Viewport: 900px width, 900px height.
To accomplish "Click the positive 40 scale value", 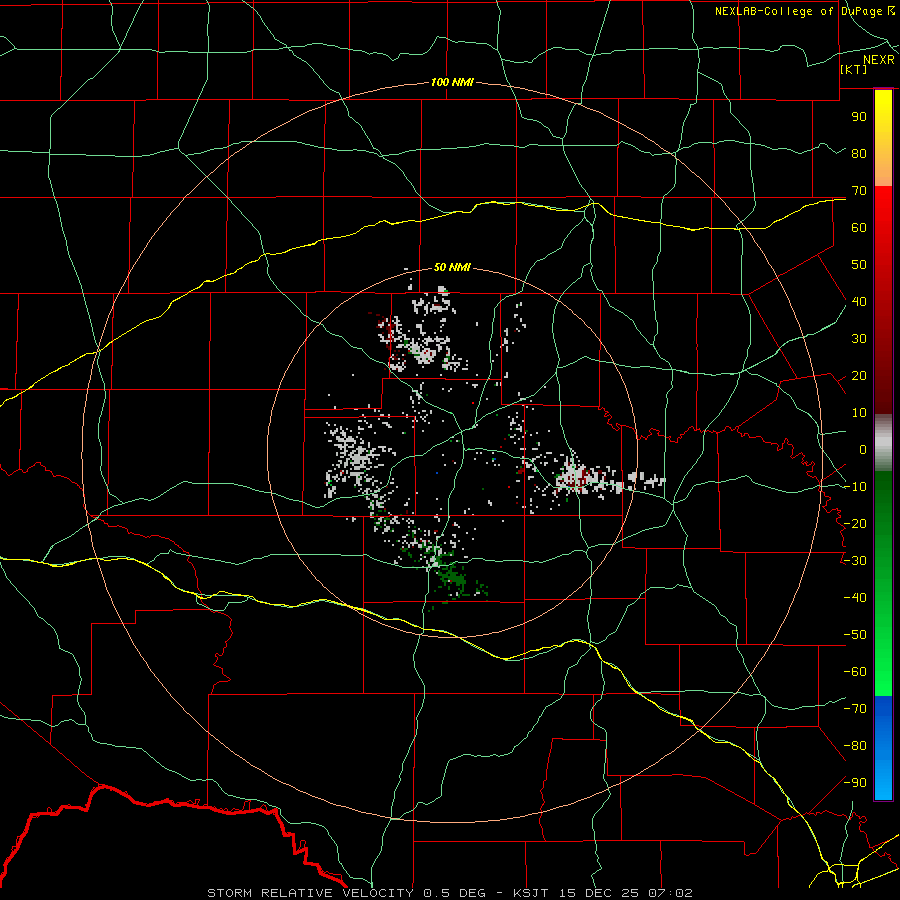I will point(859,301).
